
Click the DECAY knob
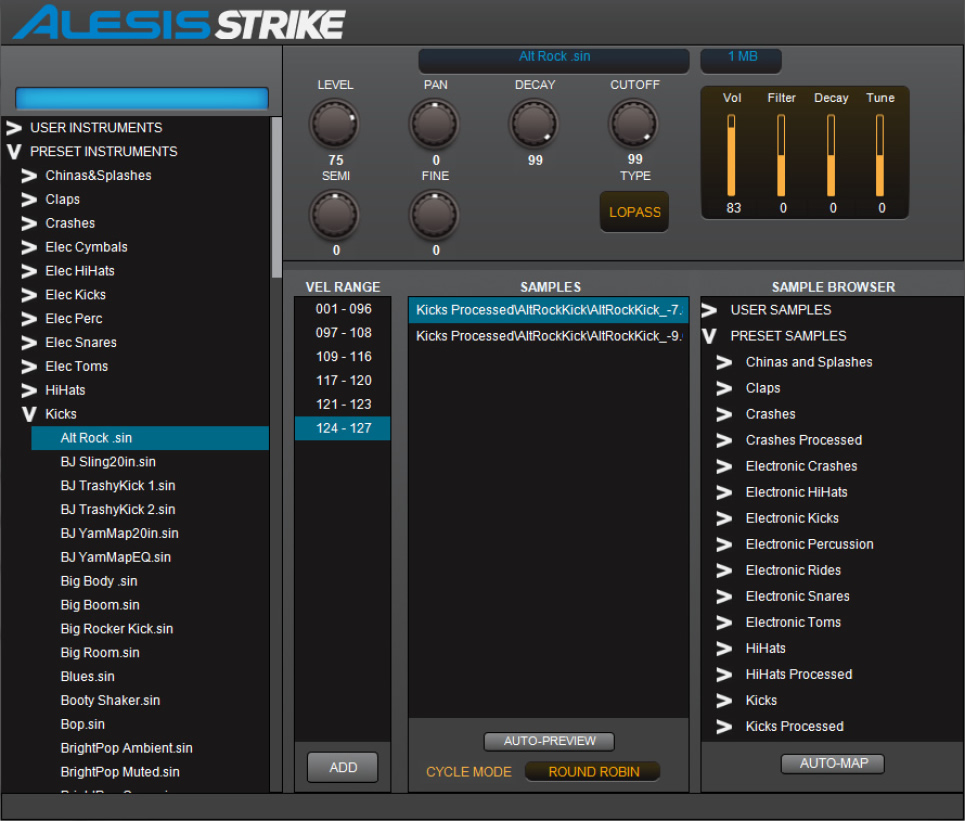click(x=534, y=124)
